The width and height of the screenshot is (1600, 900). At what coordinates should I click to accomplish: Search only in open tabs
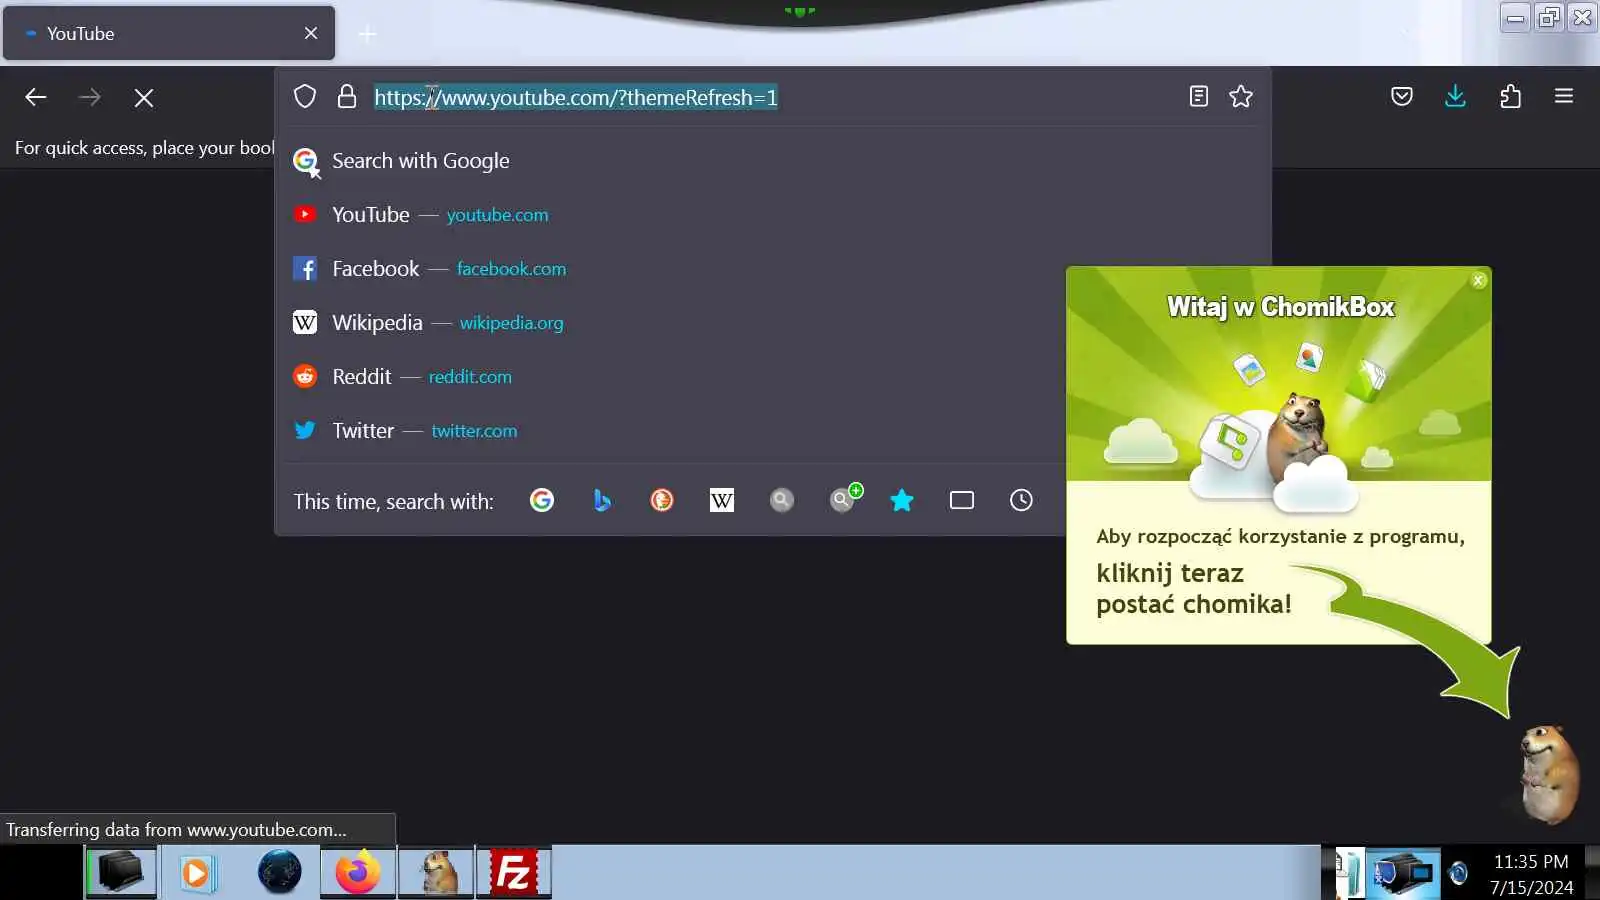click(962, 500)
